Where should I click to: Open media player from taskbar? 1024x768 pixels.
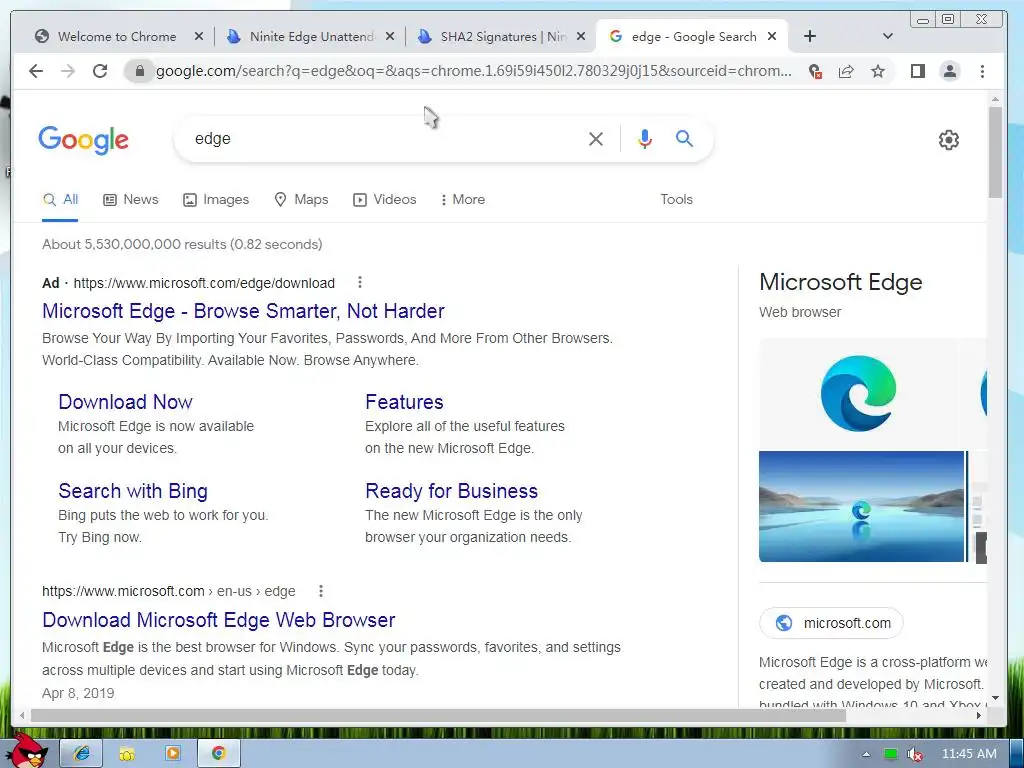click(x=172, y=754)
